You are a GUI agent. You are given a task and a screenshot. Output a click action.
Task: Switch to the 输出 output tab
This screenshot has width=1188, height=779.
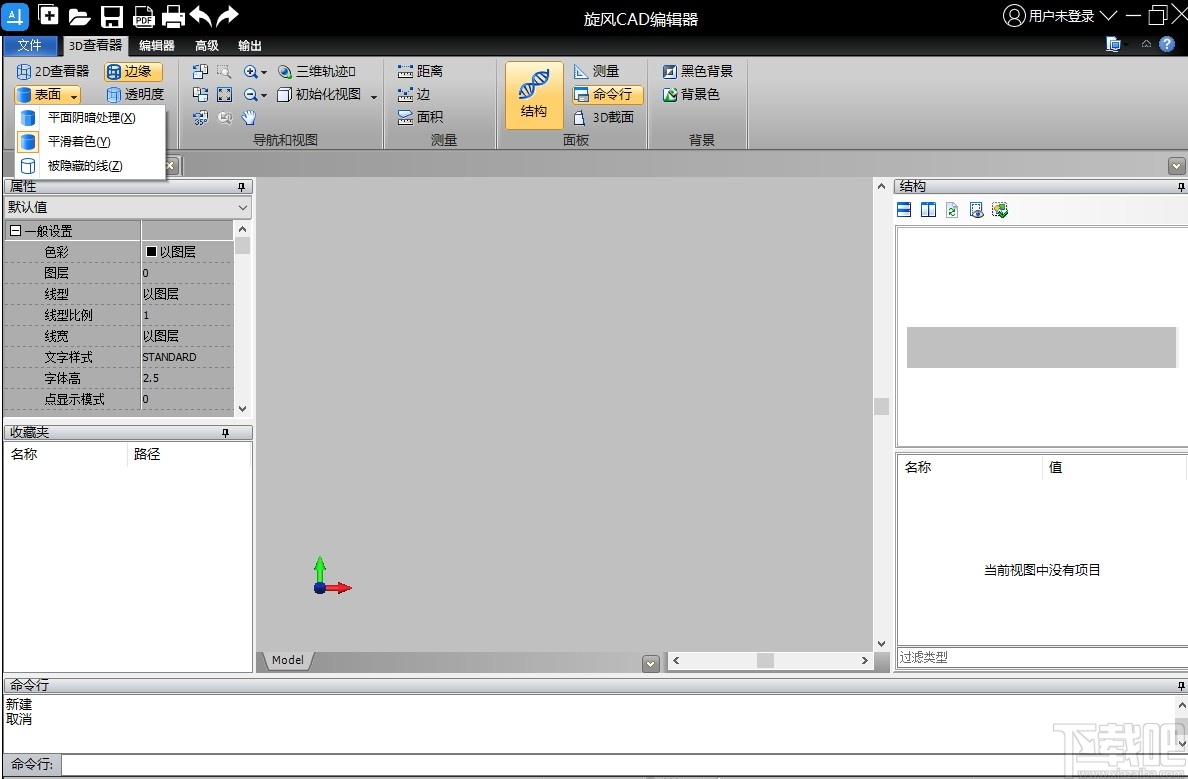250,45
